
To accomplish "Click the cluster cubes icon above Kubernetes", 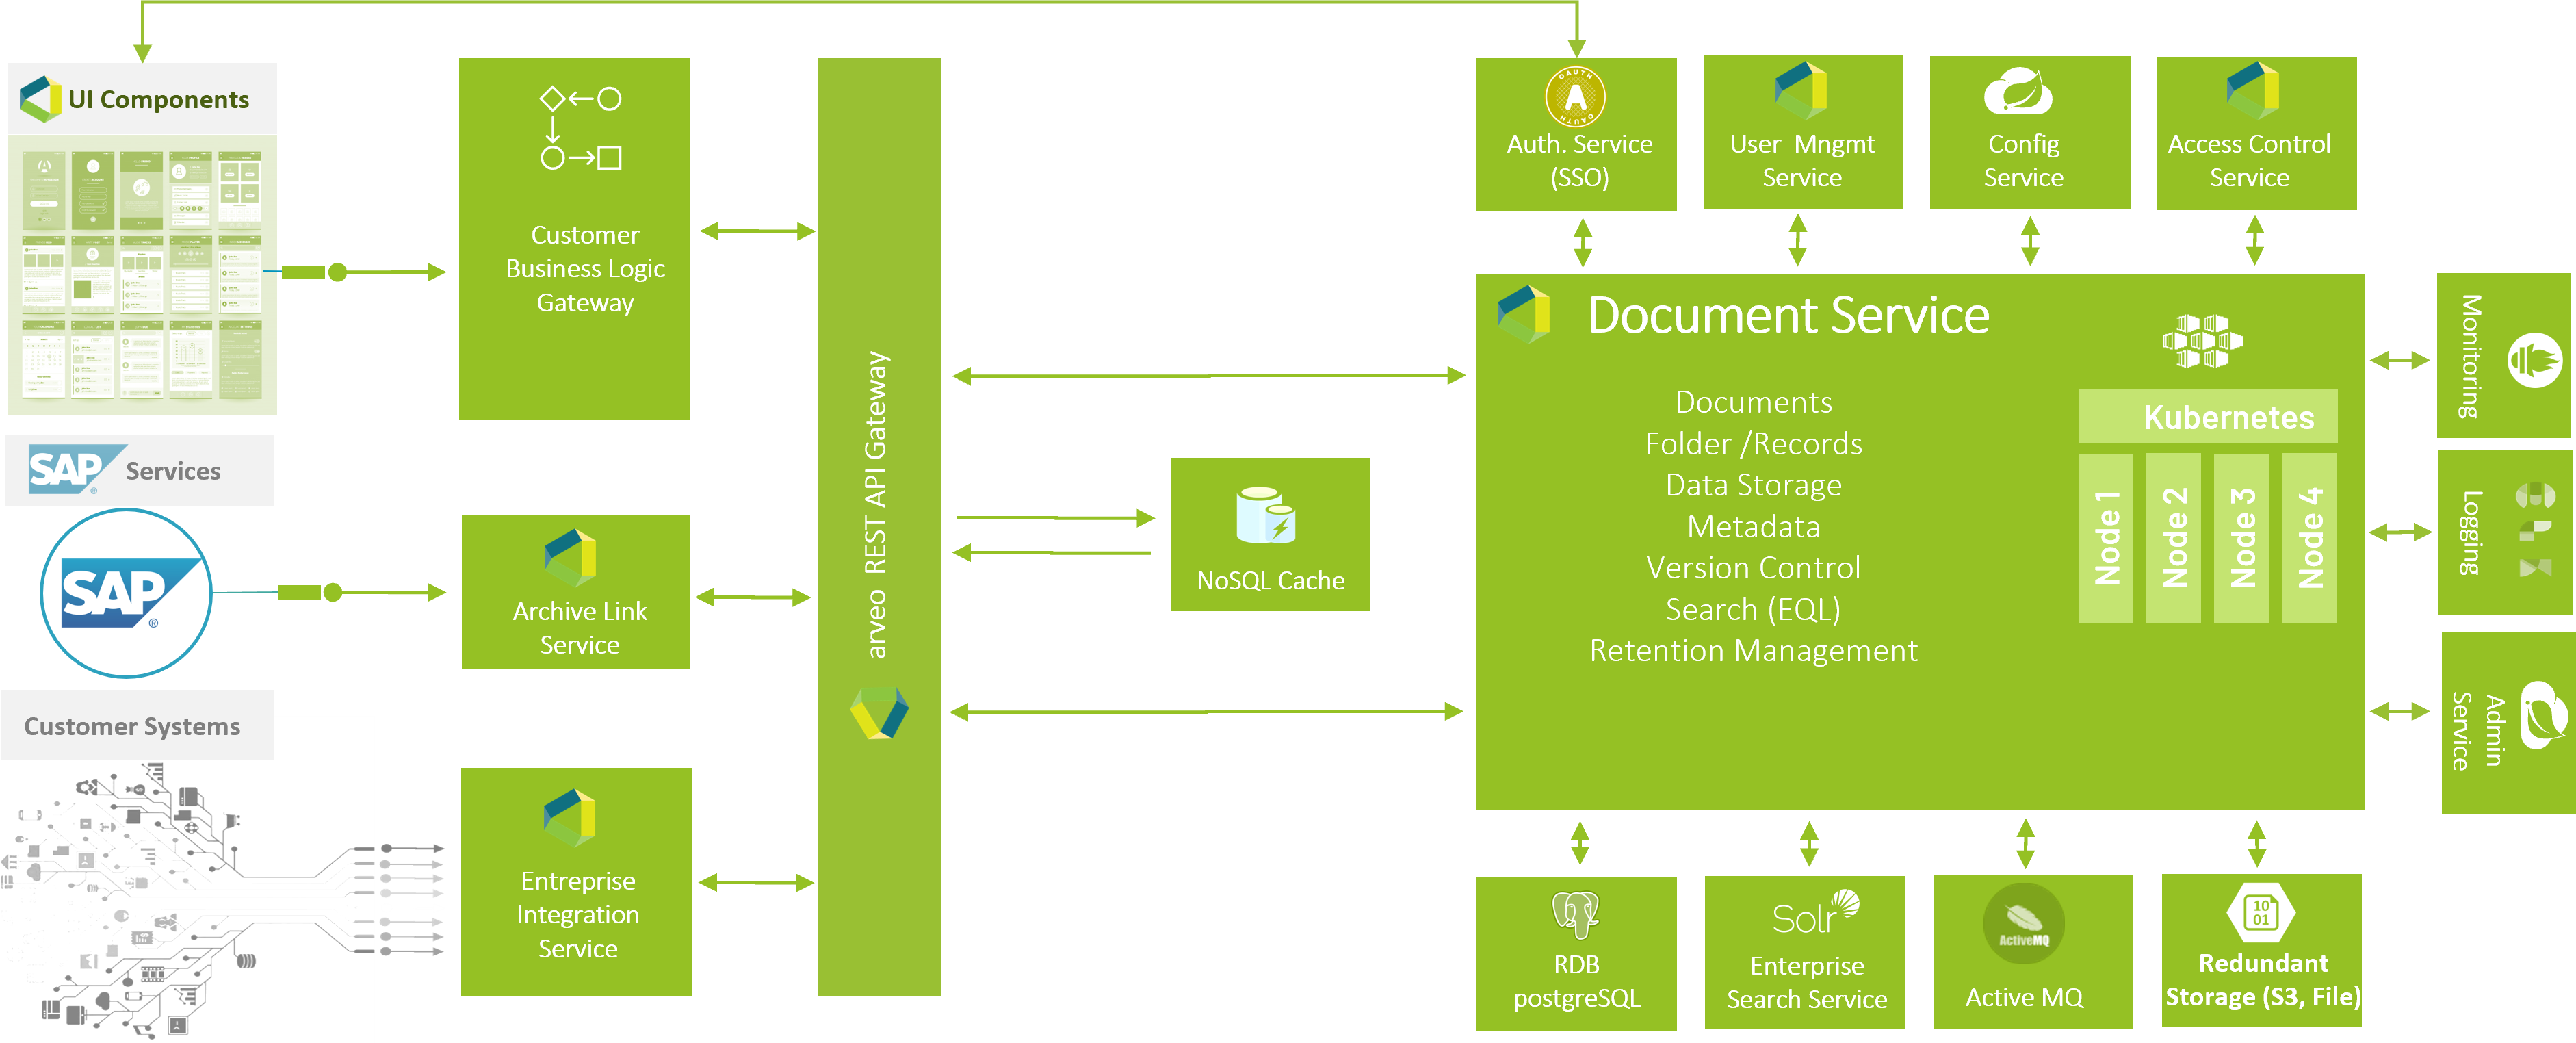I will point(2202,341).
